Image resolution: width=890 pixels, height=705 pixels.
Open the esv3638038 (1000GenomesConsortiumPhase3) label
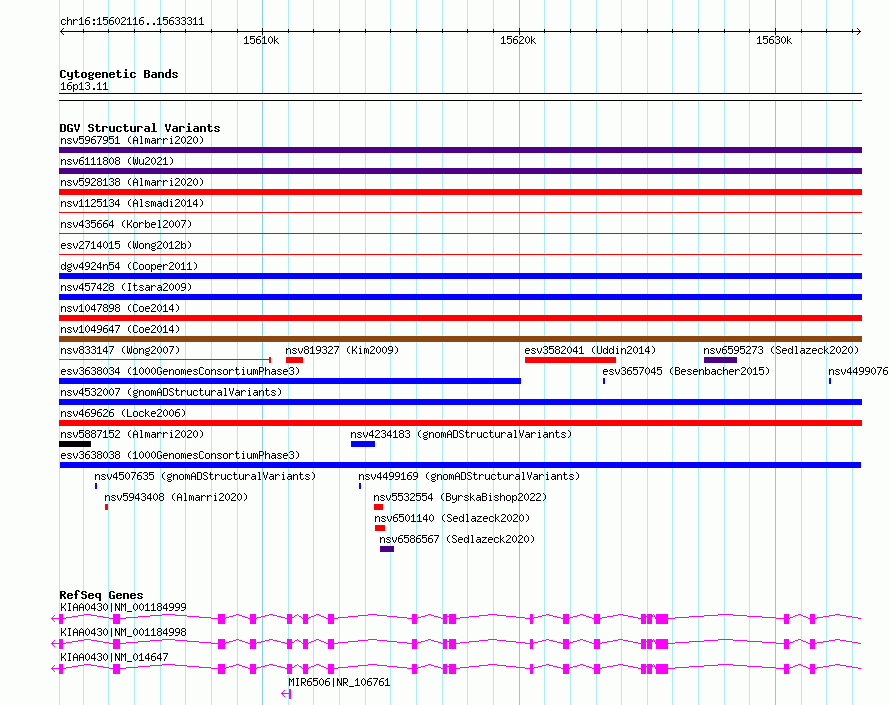pyautogui.click(x=180, y=455)
